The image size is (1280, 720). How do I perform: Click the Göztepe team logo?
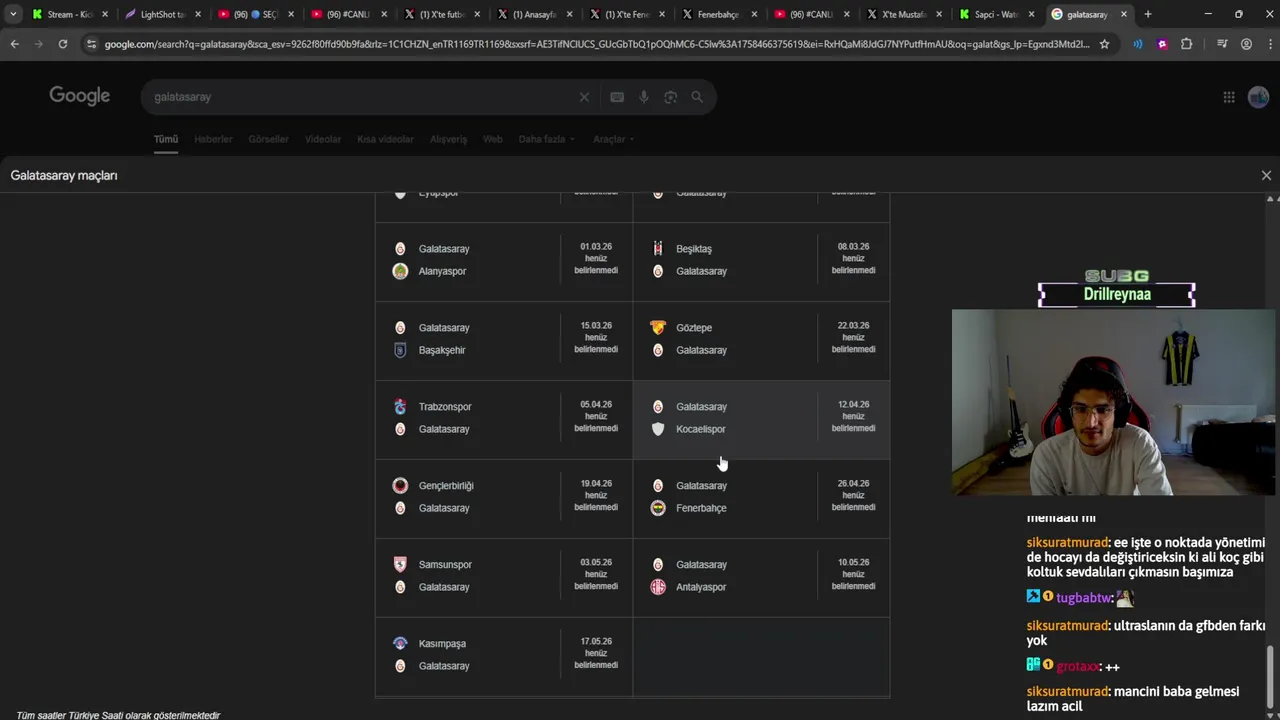pyautogui.click(x=658, y=327)
